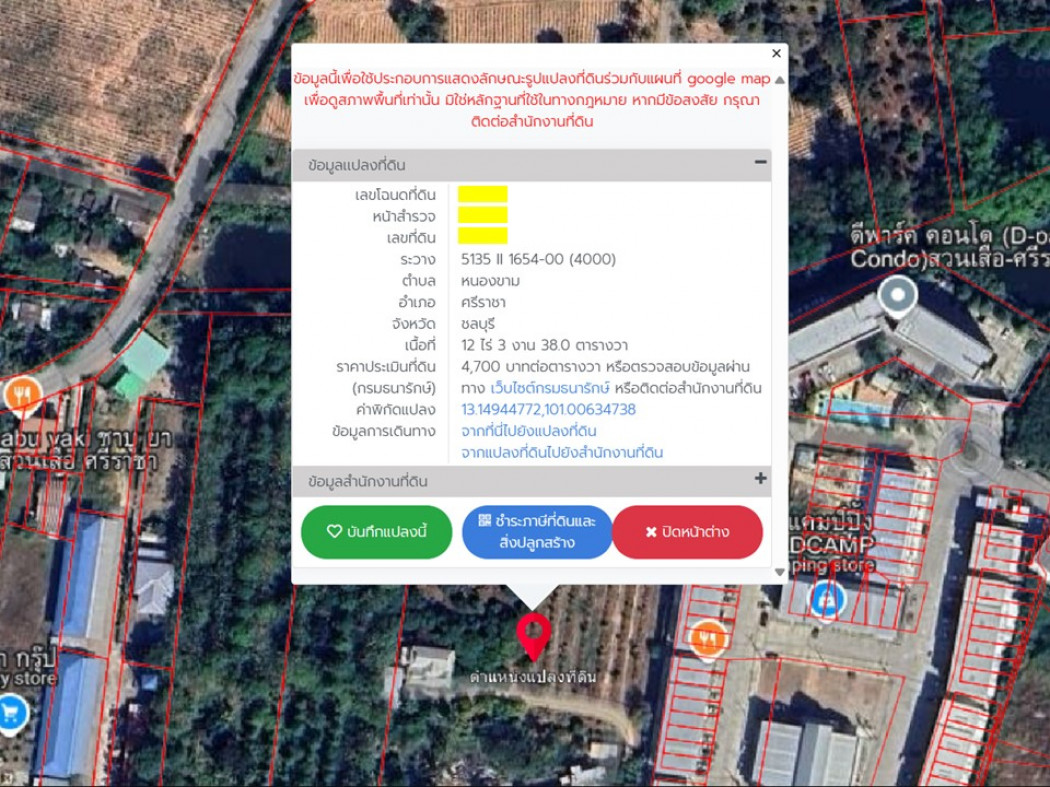The image size is (1050, 787).
Task: Click the red land parcel location pin
Action: (x=533, y=635)
